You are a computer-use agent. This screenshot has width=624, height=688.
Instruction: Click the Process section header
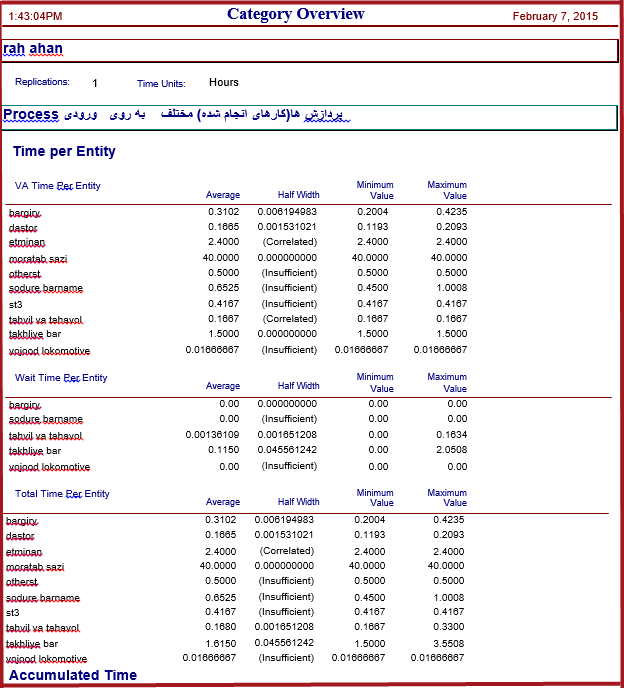pos(31,115)
